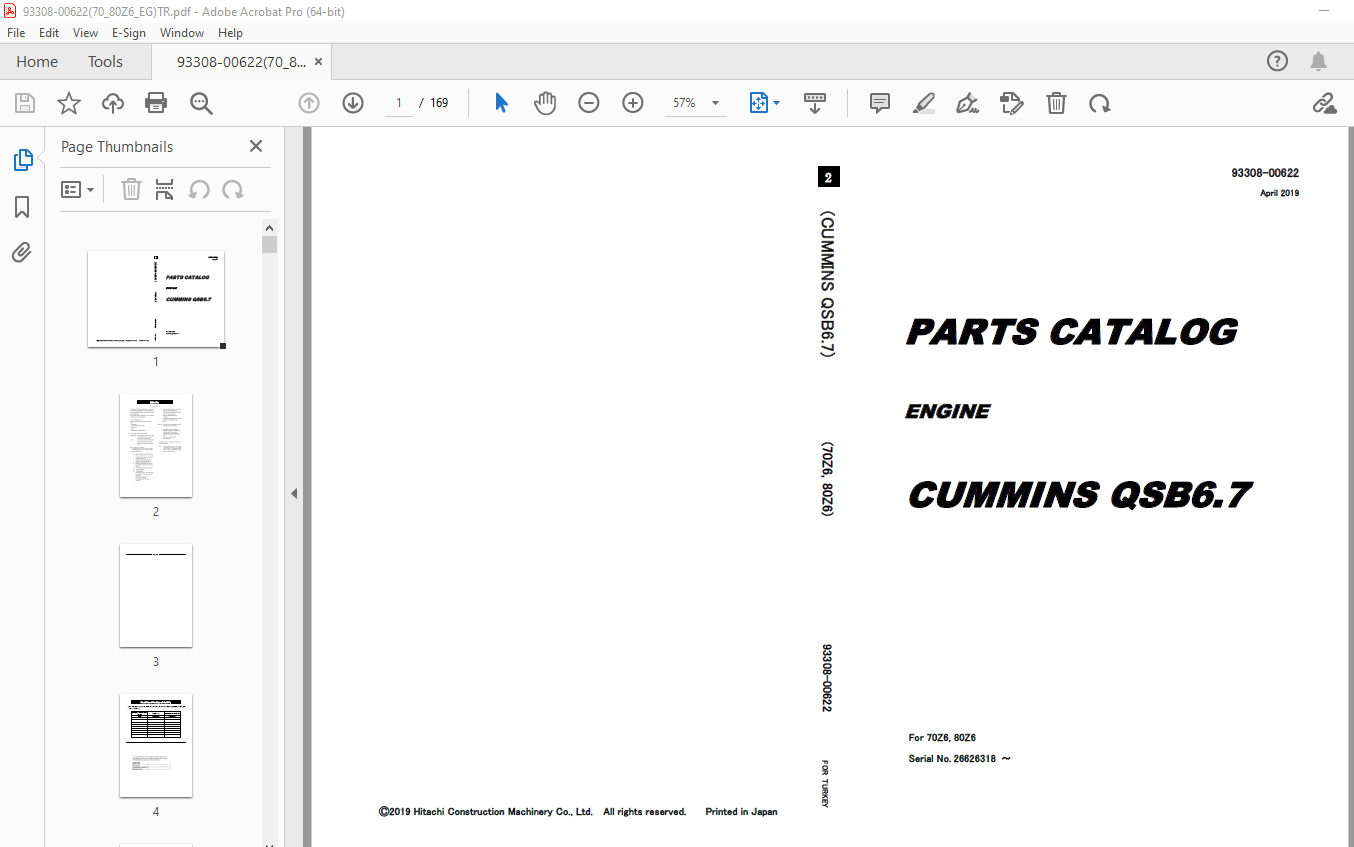Viewport: 1354px width, 847px height.
Task: Share link icon at toolbar end
Action: 1325,103
